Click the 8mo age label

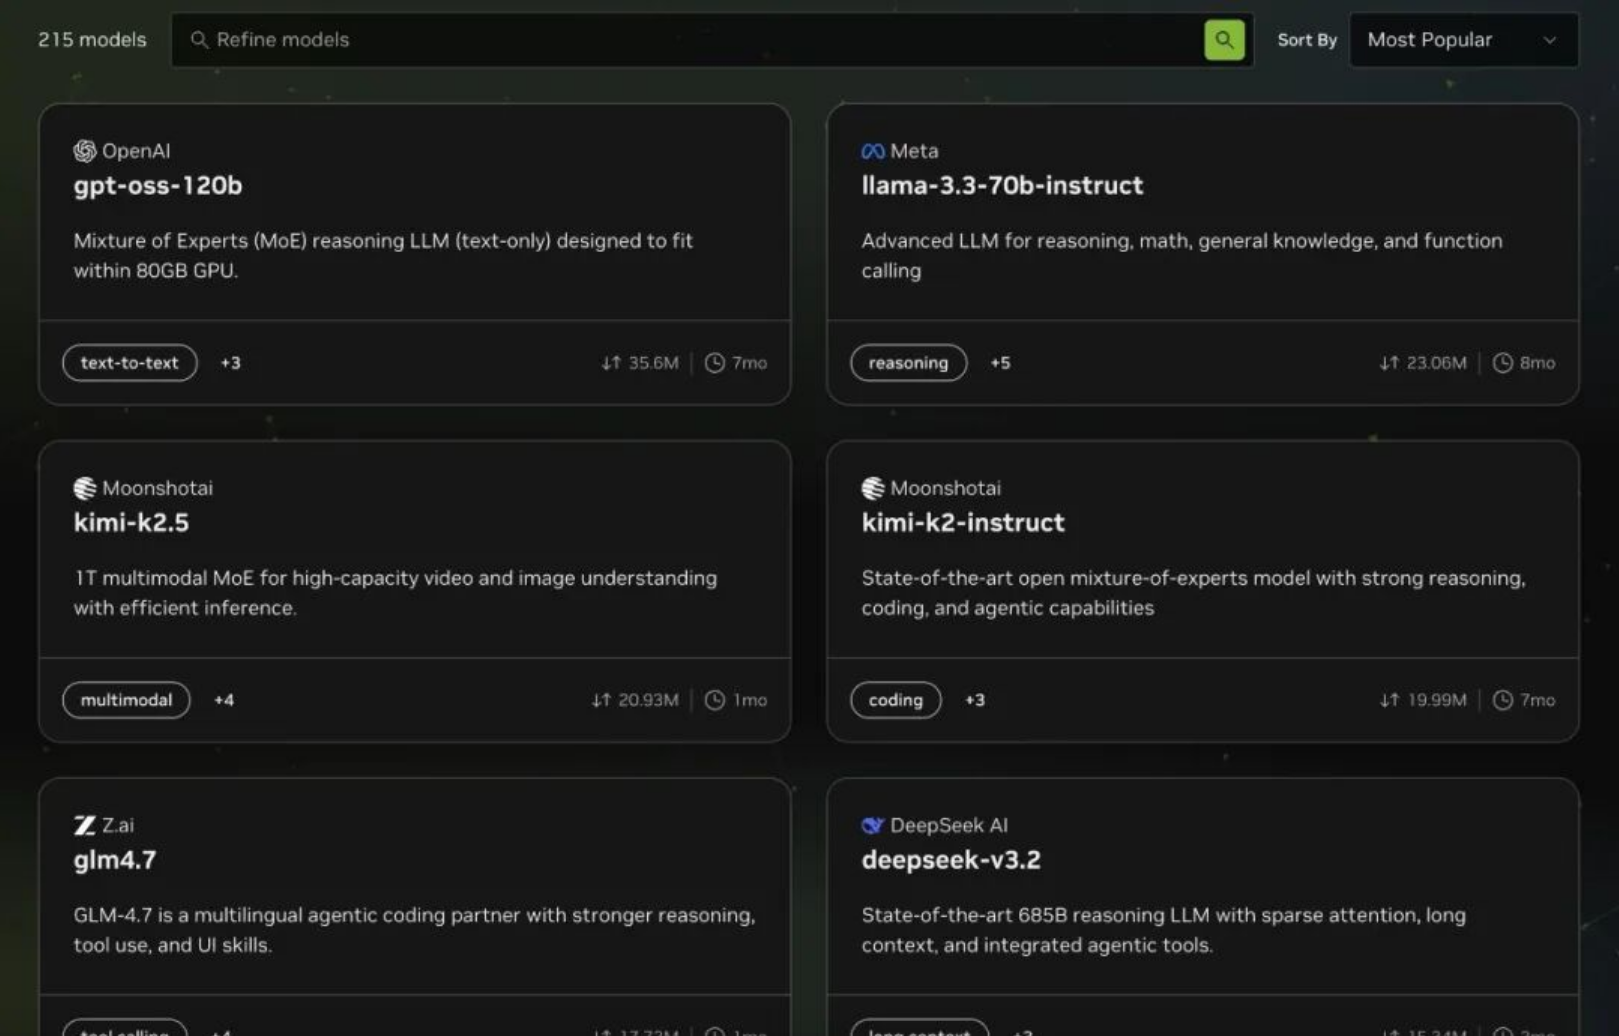click(x=1537, y=363)
